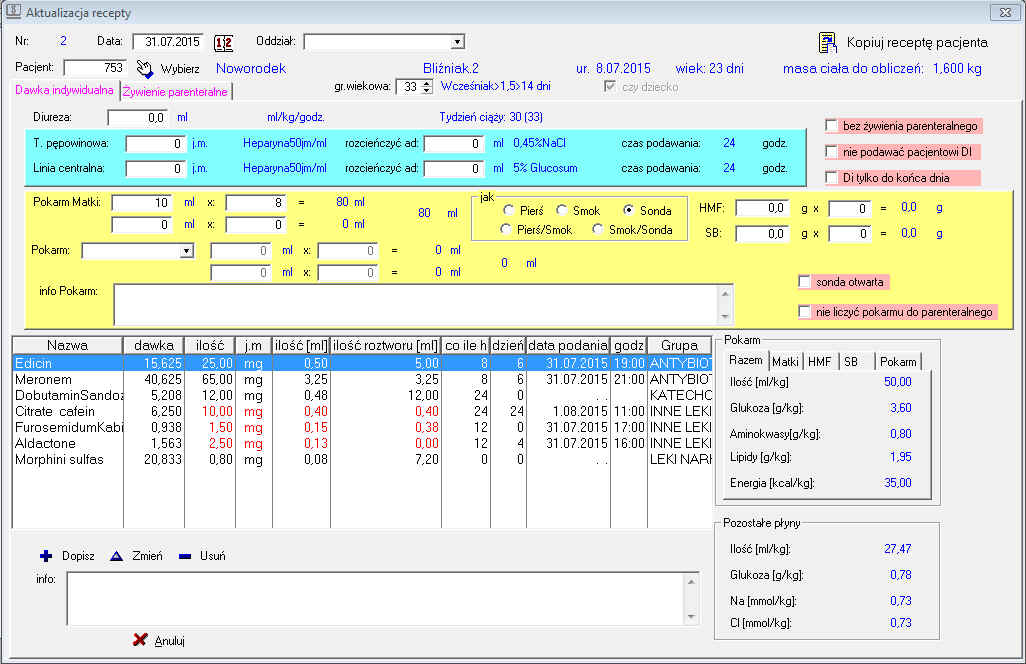Open the Oddział dropdown list
1026x664 pixels.
click(457, 42)
